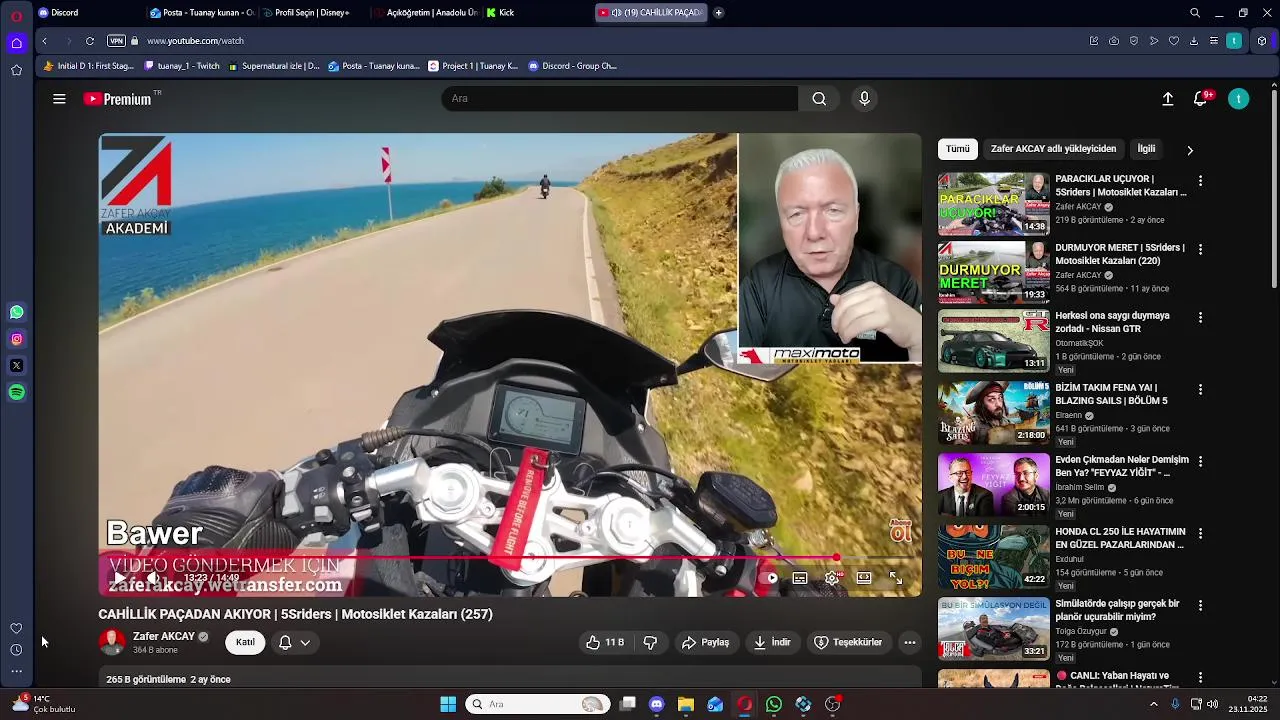Open File Explorer from taskbar
The image size is (1280, 720).
click(685, 704)
